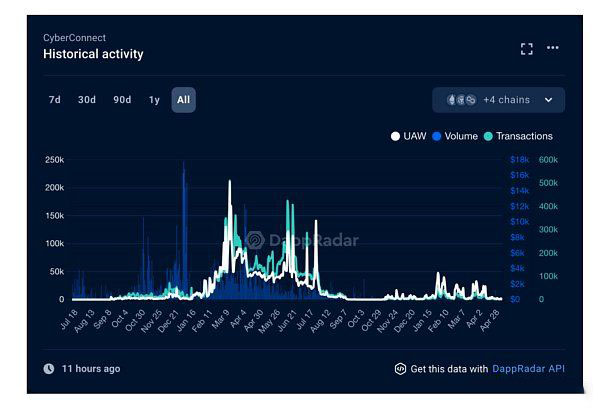Select the 30d time range tab
600x413 pixels.
point(87,100)
